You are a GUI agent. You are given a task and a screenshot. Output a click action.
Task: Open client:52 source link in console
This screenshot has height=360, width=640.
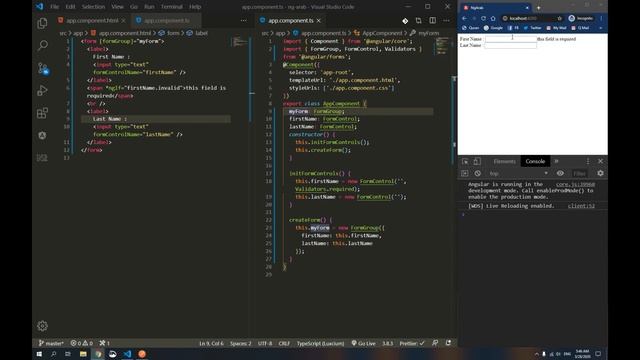[581, 206]
